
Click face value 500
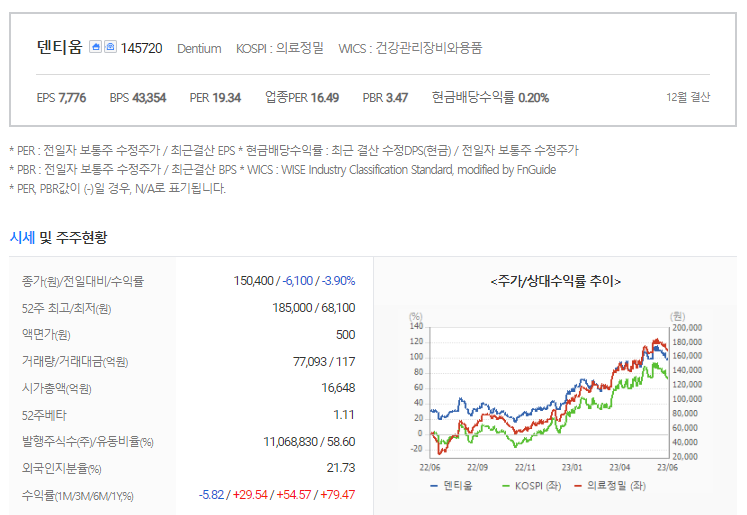click(345, 334)
